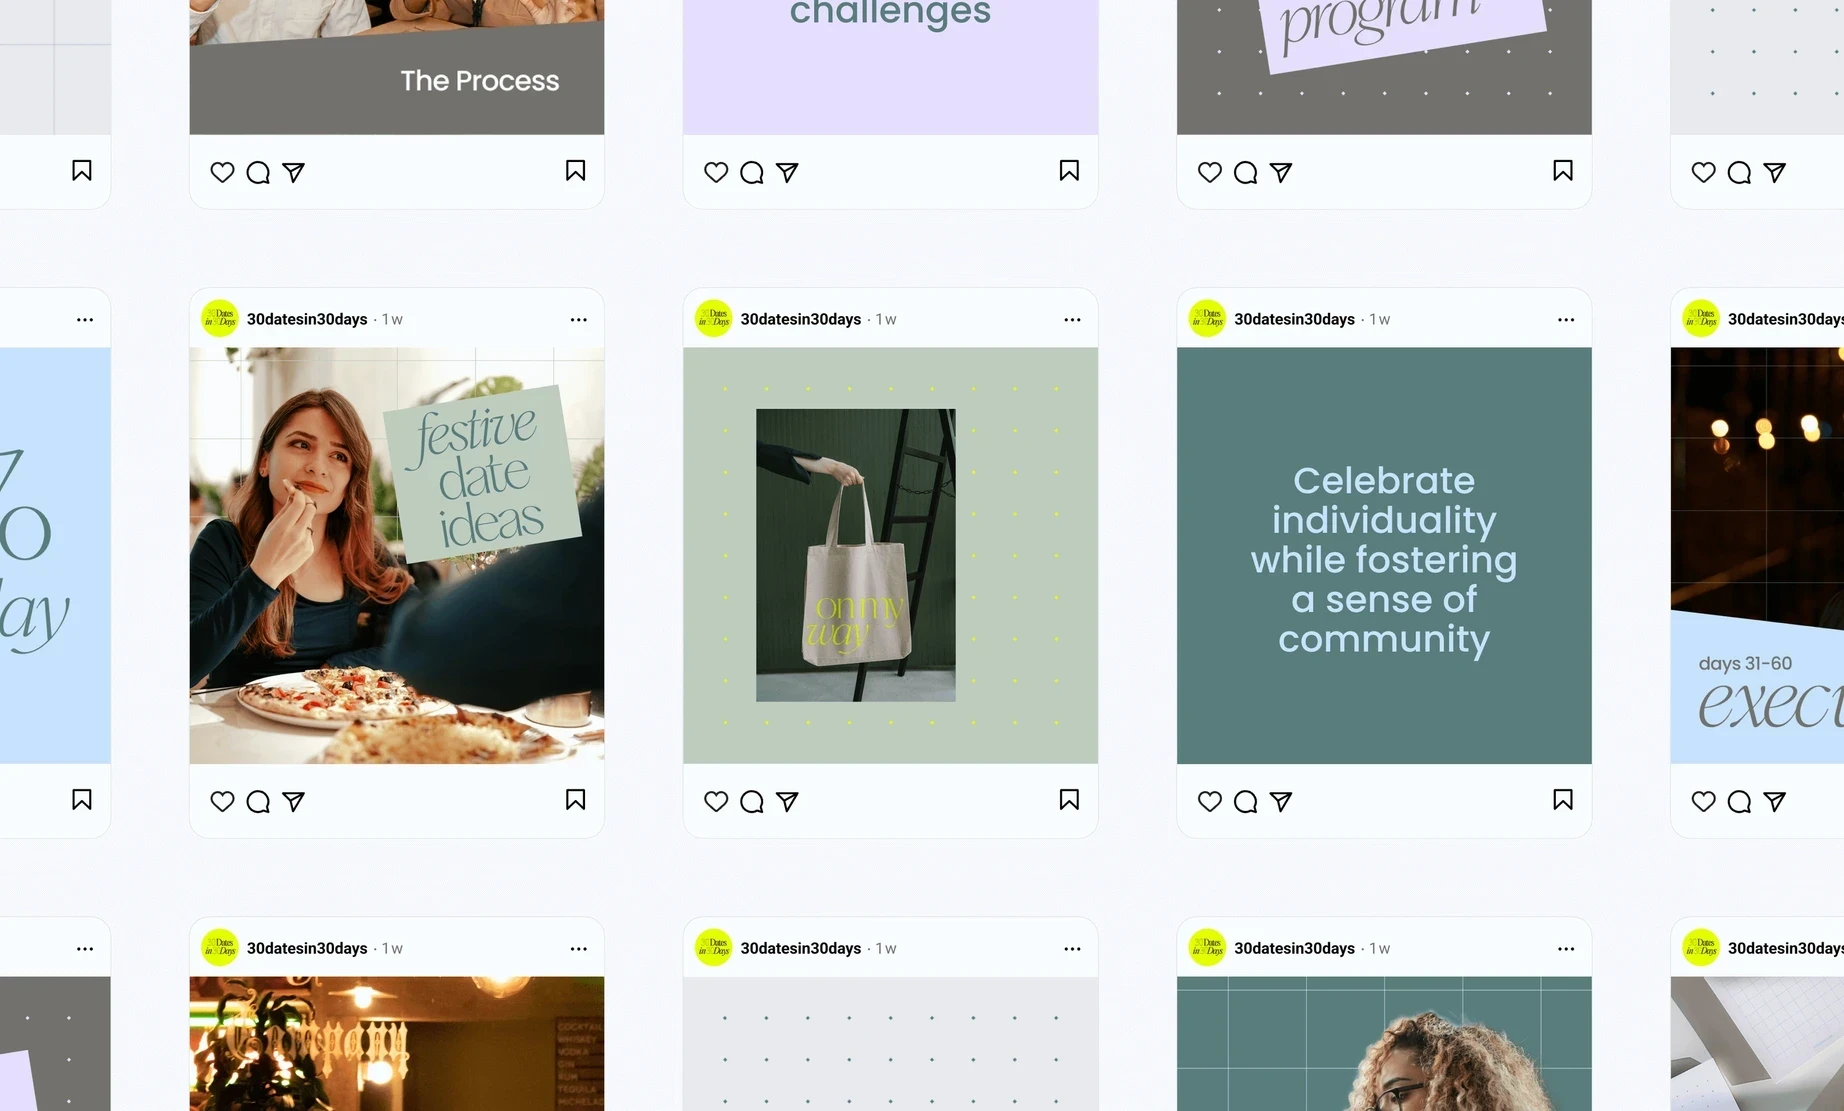Comment on the 'Celebrate individuality' post
Screen dimensions: 1844x1111
pyautogui.click(x=1246, y=801)
